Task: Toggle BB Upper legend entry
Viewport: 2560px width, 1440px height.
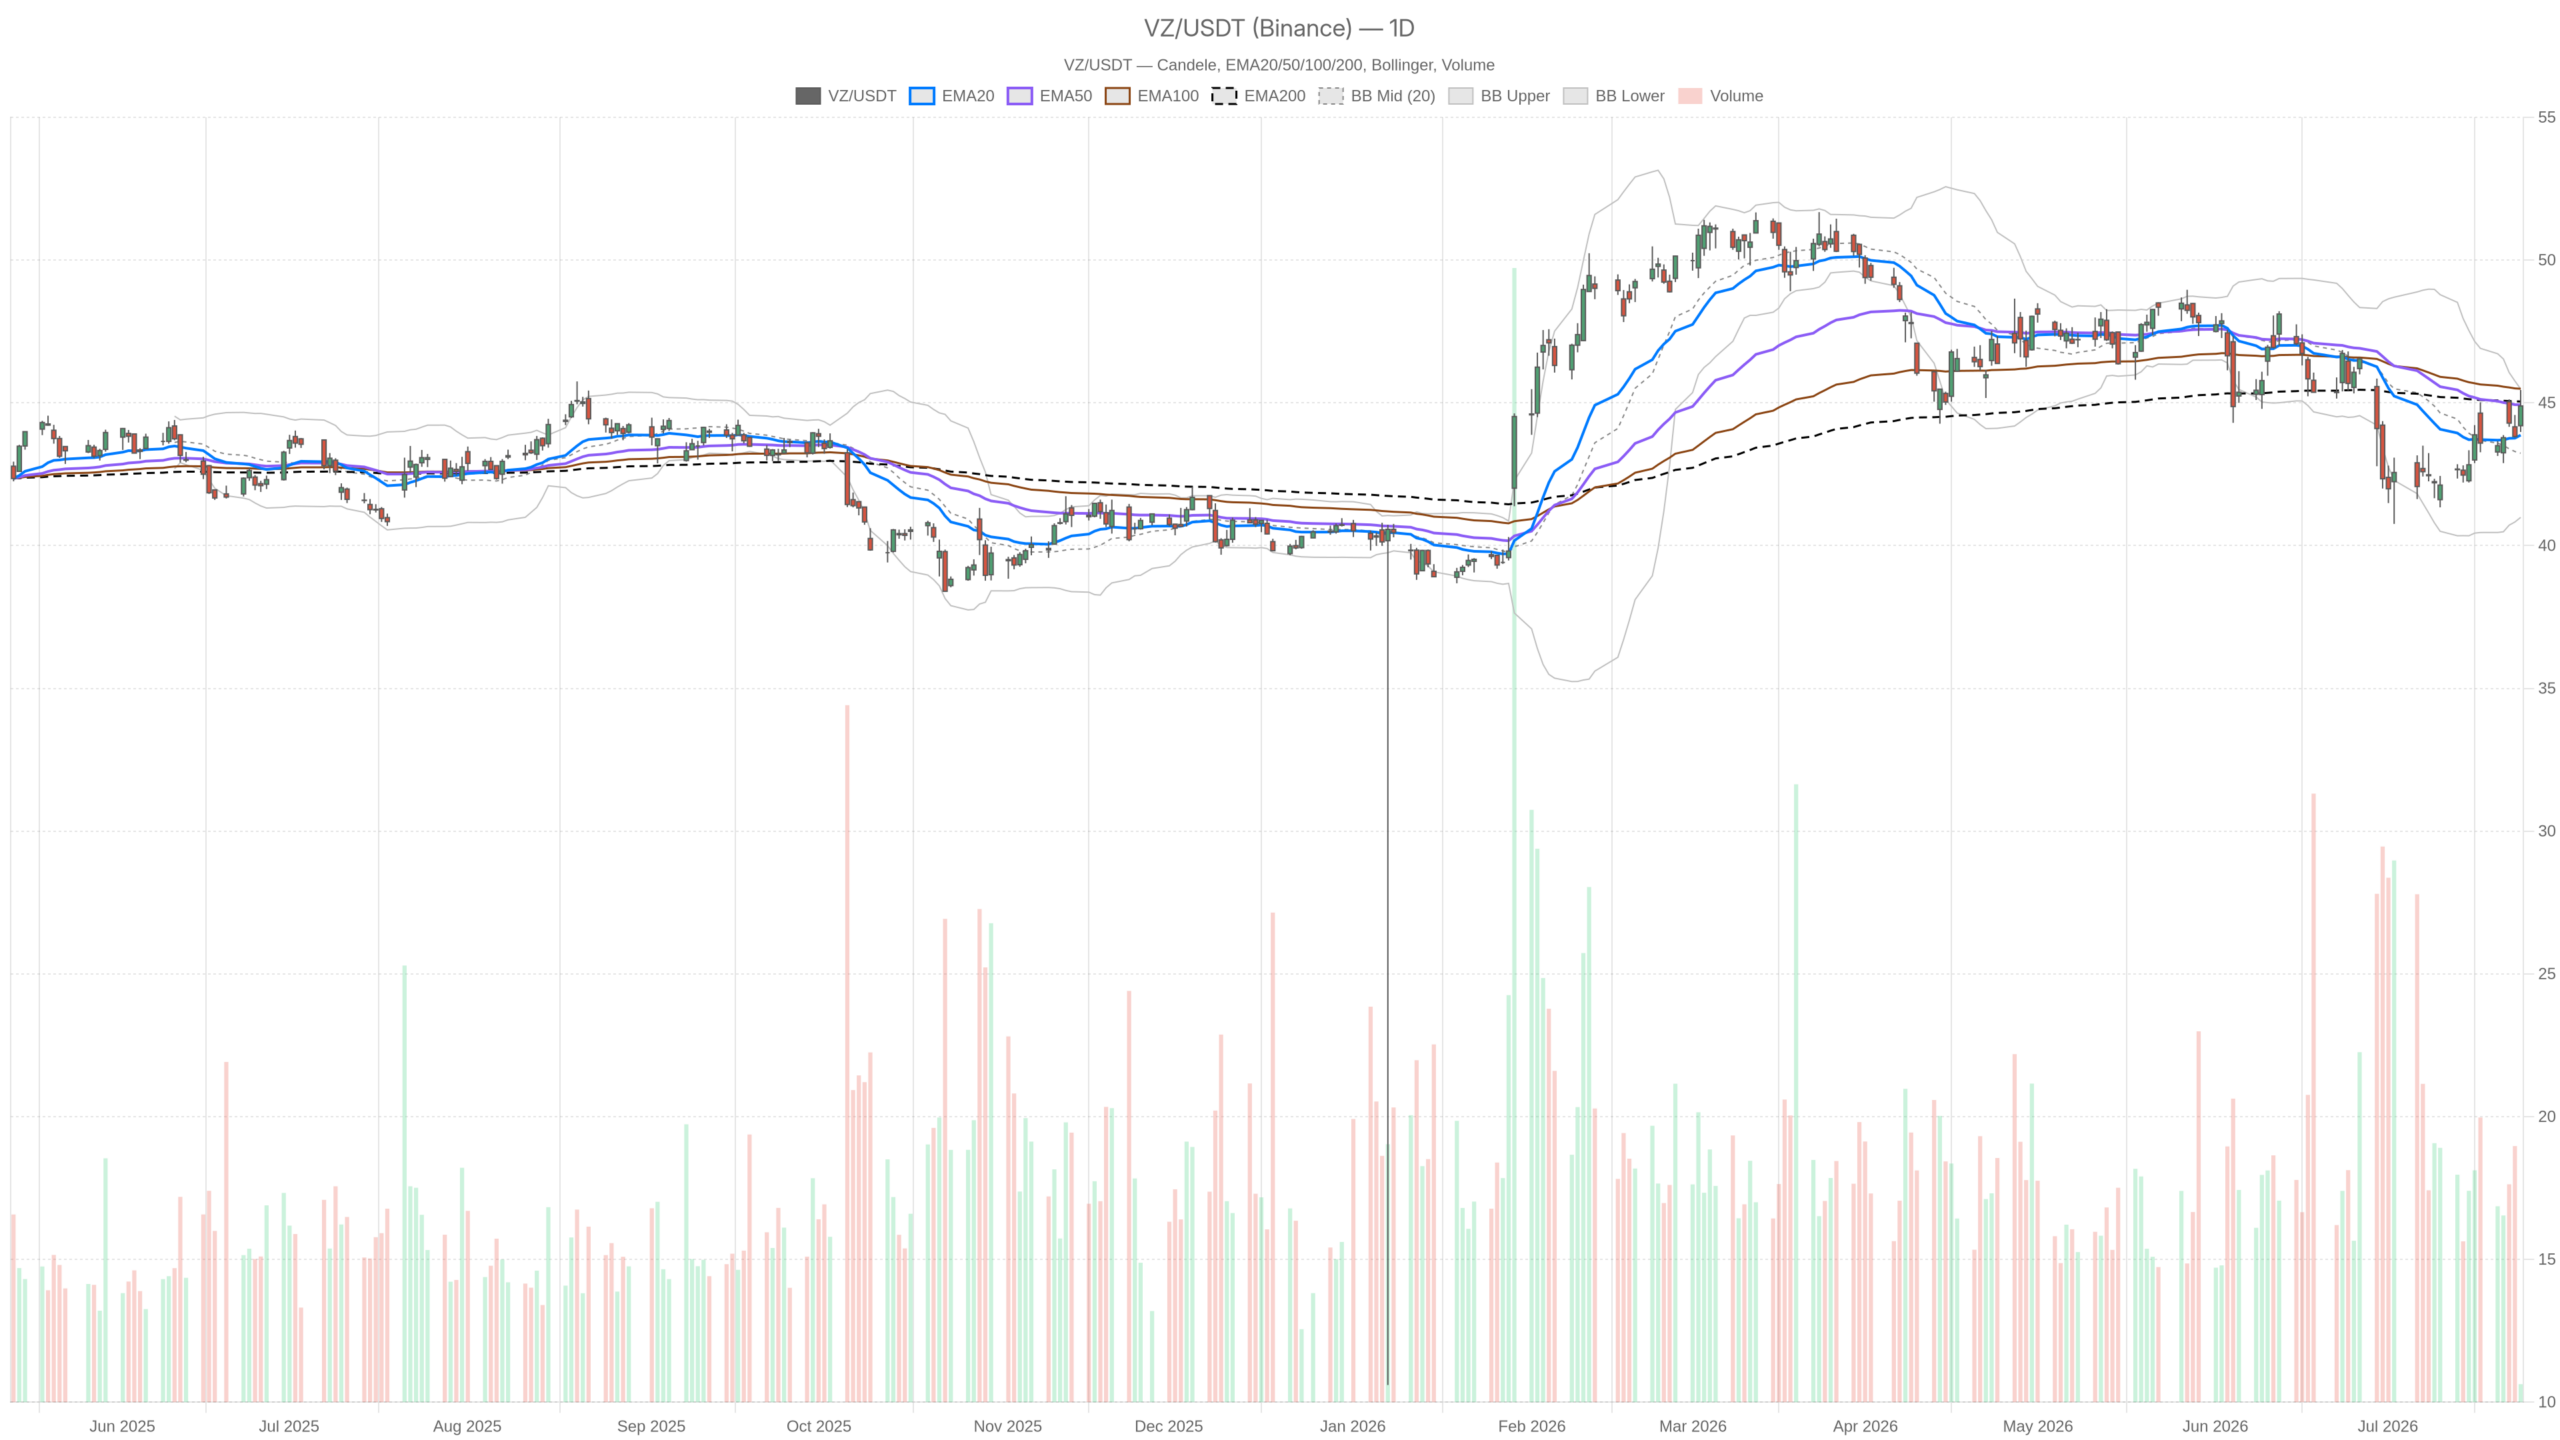Action: pos(1498,96)
